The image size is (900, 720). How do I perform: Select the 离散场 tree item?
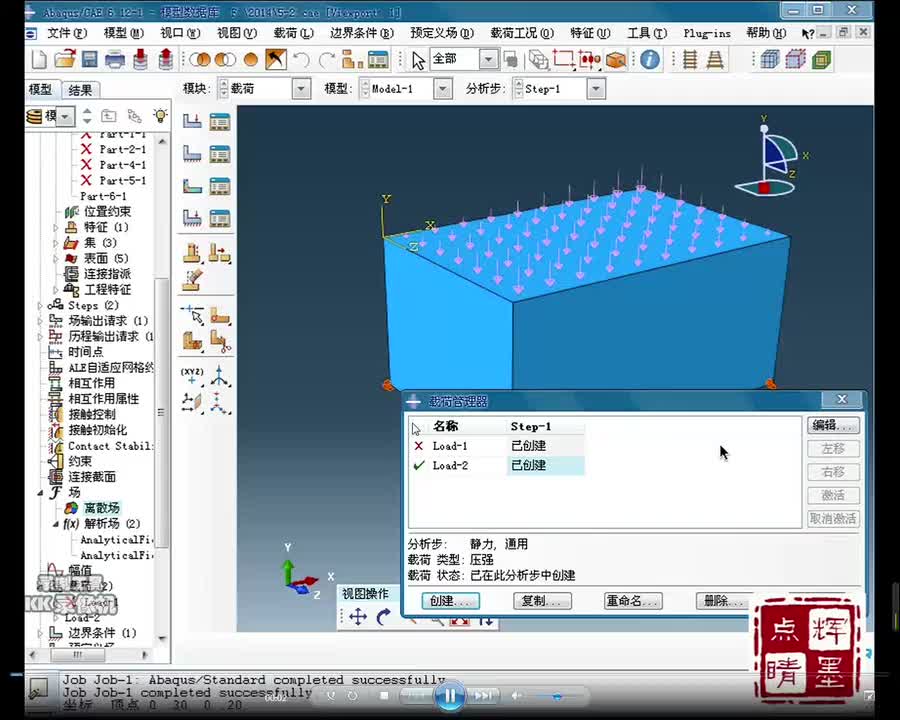pyautogui.click(x=102, y=508)
